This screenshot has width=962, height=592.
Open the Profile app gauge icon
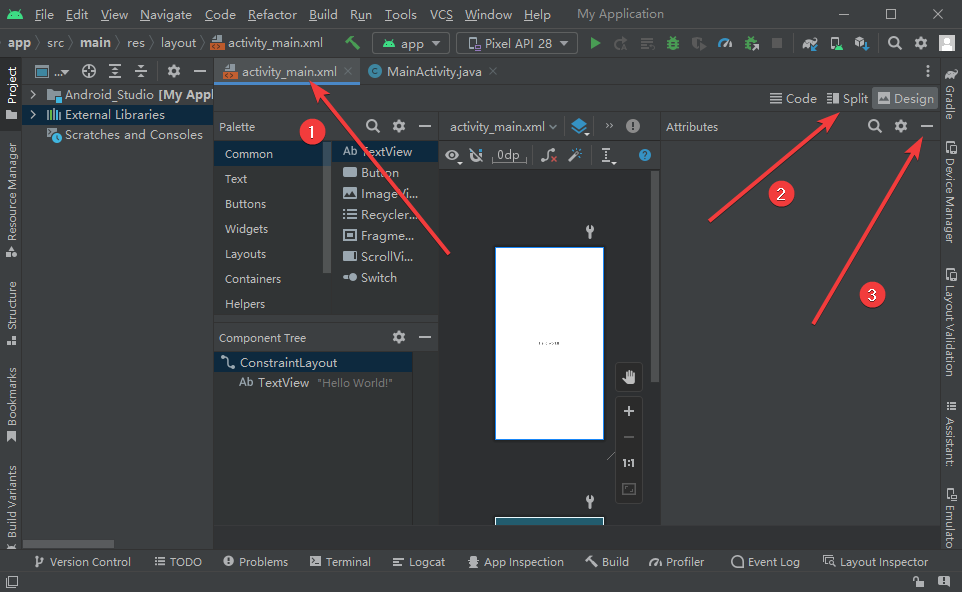pos(725,43)
